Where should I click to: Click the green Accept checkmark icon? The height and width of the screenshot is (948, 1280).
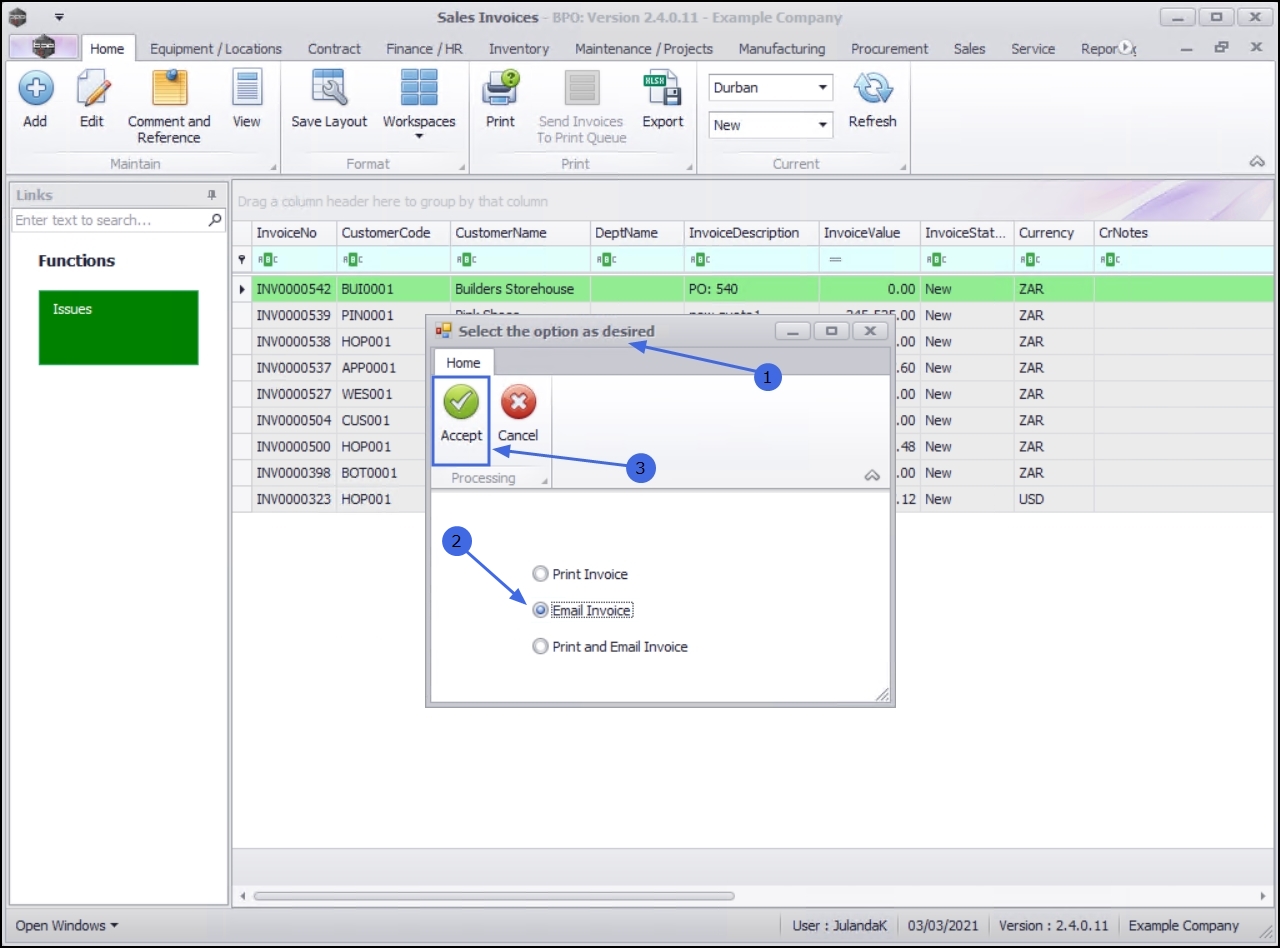(x=461, y=402)
